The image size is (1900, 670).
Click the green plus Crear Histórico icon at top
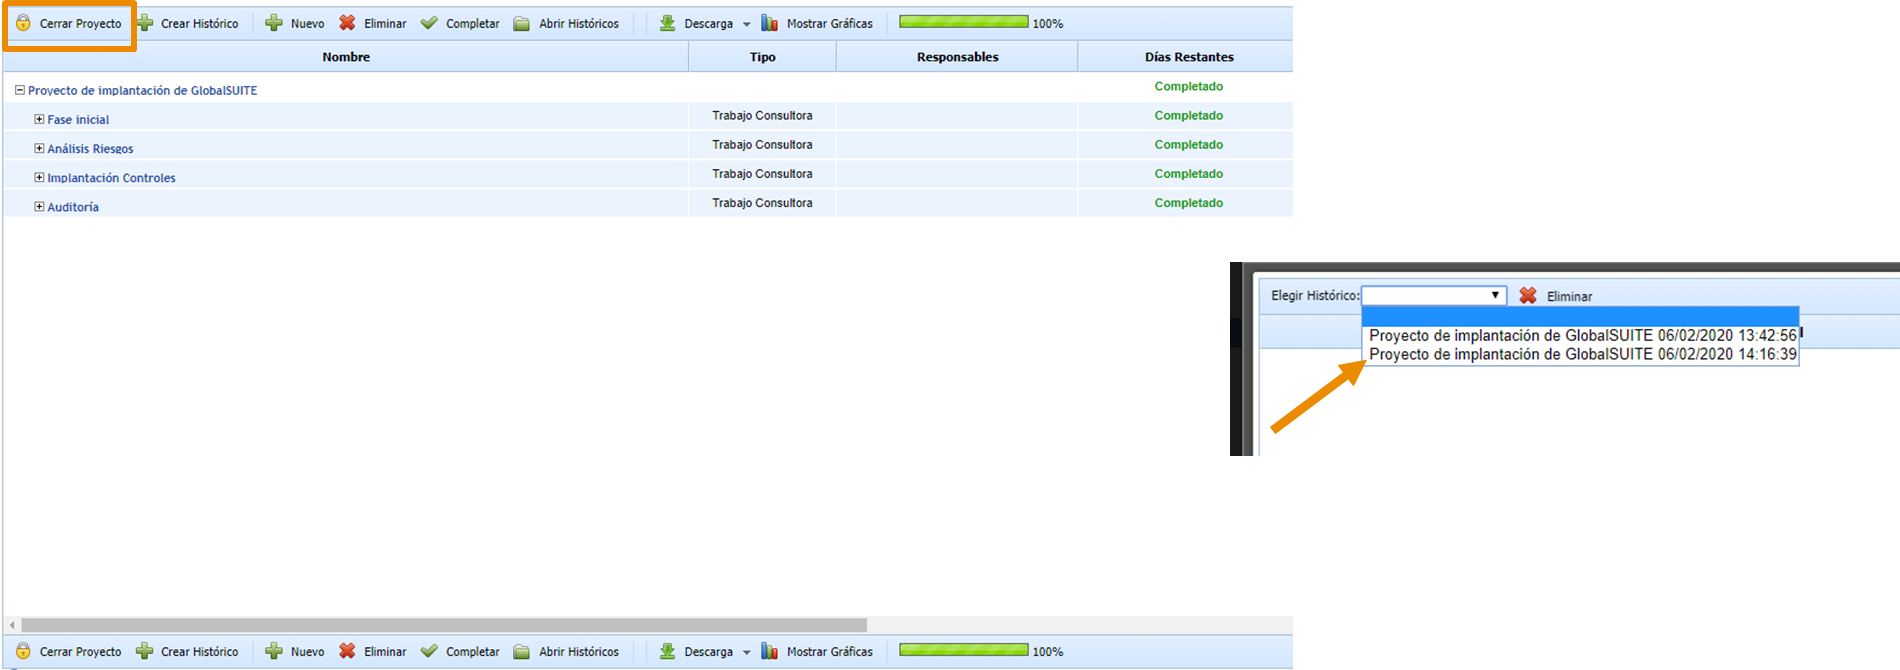pyautogui.click(x=145, y=23)
